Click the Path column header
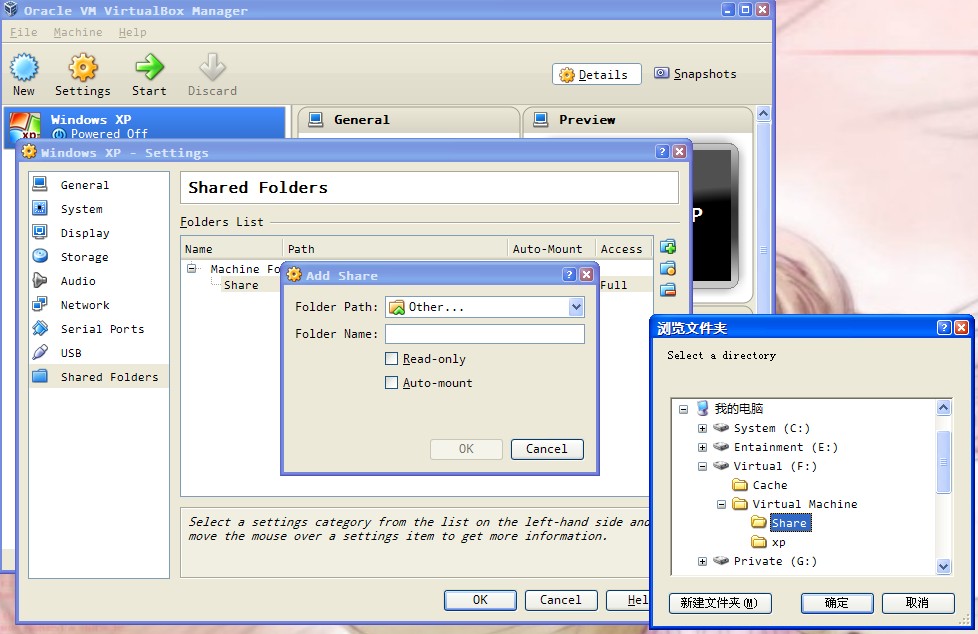The image size is (978, 634). coord(395,249)
